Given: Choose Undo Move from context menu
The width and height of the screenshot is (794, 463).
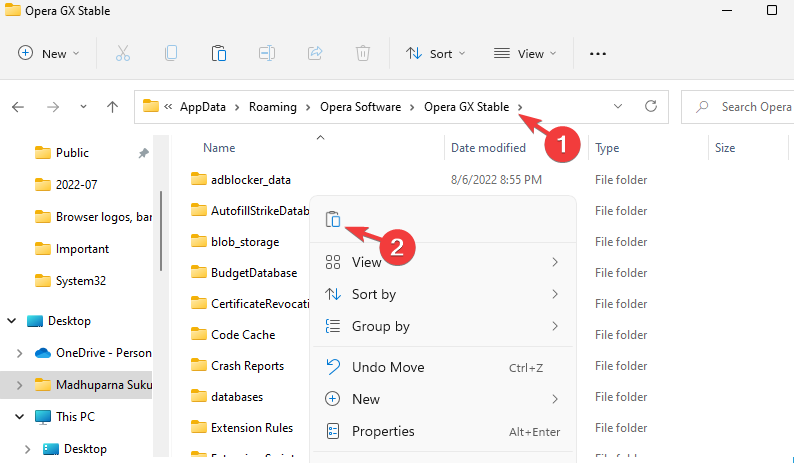Looking at the screenshot, I should pyautogui.click(x=443, y=367).
